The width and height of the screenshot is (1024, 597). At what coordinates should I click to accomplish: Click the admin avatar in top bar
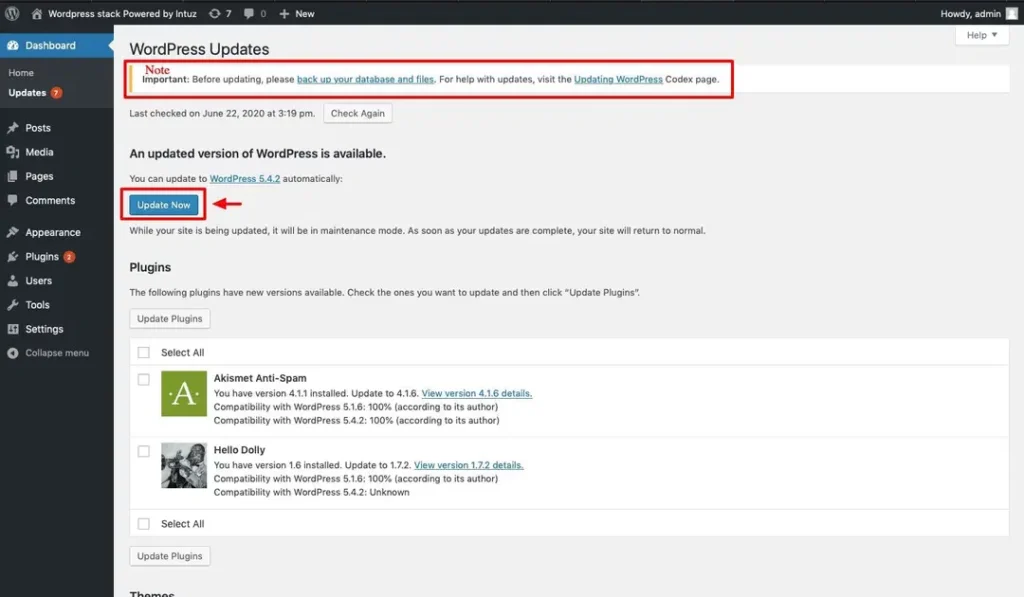coord(1012,13)
